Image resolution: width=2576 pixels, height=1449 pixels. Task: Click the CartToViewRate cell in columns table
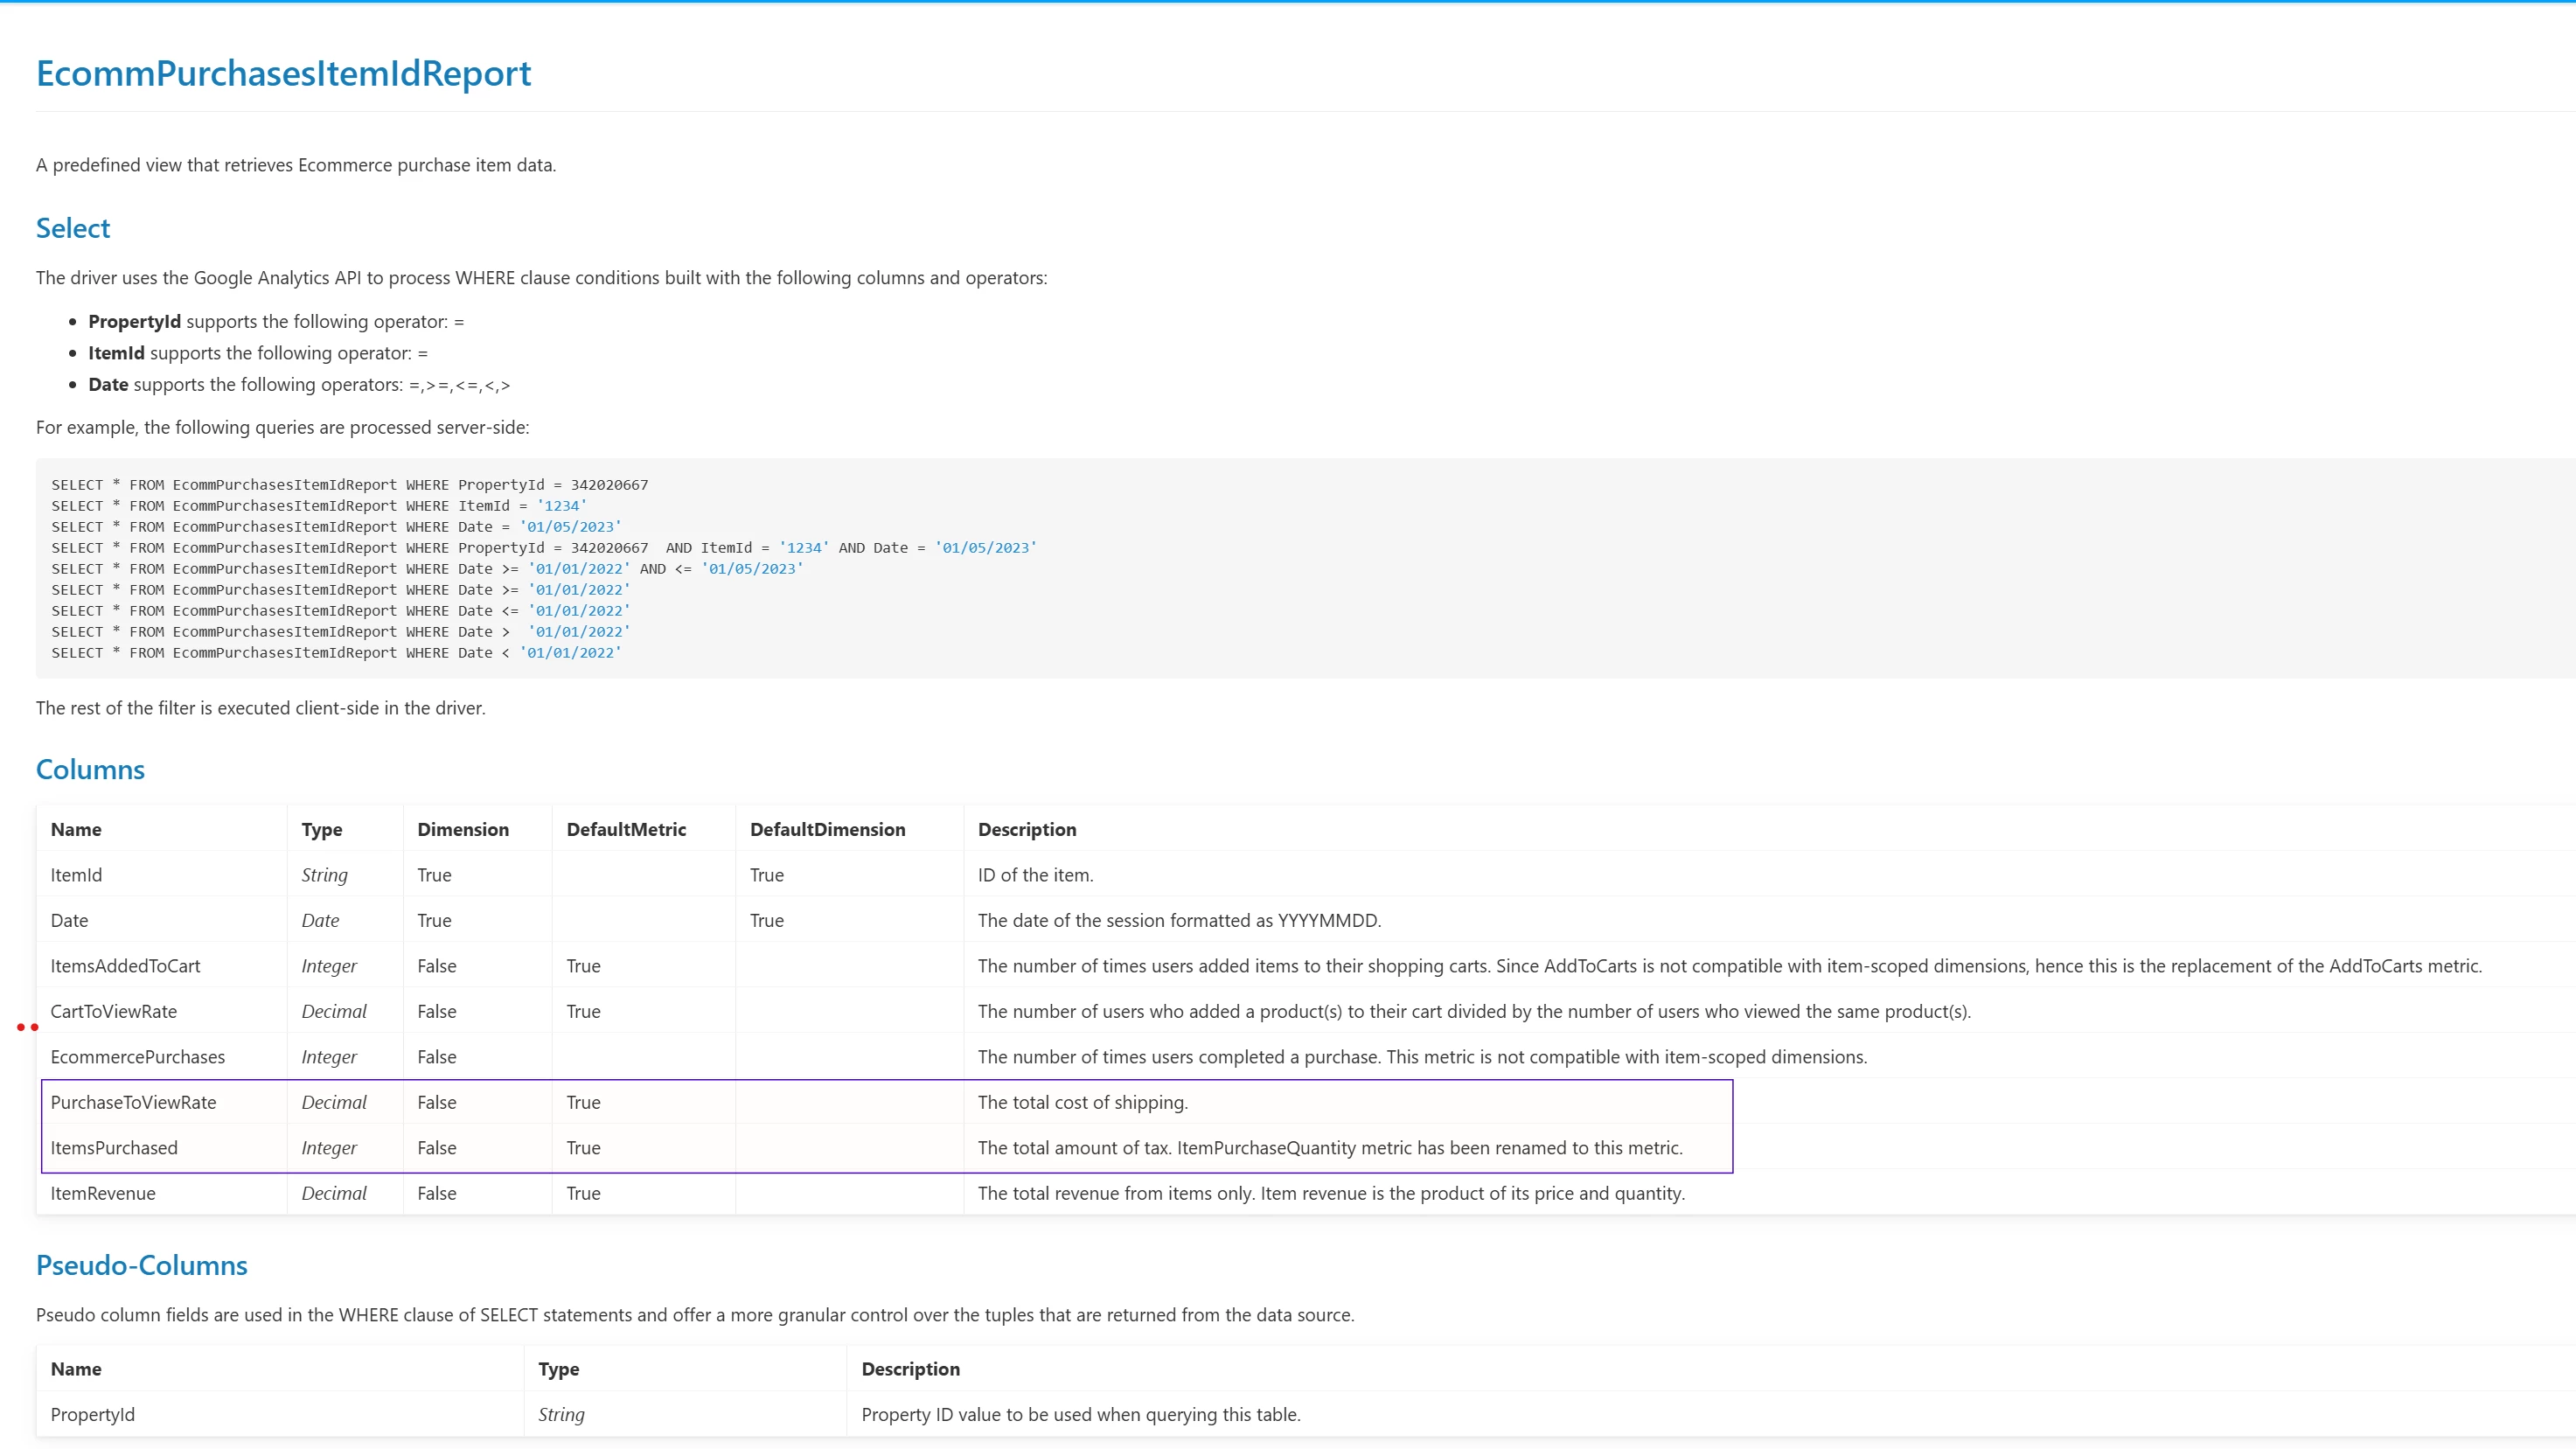tap(113, 1011)
